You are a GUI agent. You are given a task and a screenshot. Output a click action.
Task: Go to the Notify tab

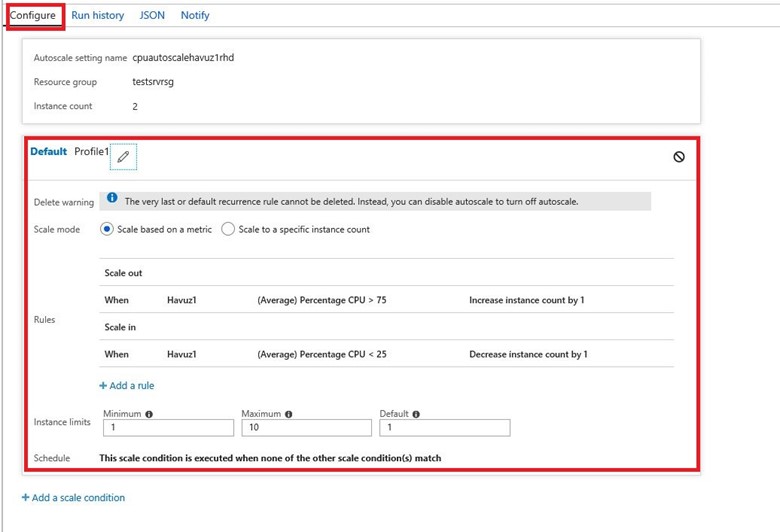[195, 16]
